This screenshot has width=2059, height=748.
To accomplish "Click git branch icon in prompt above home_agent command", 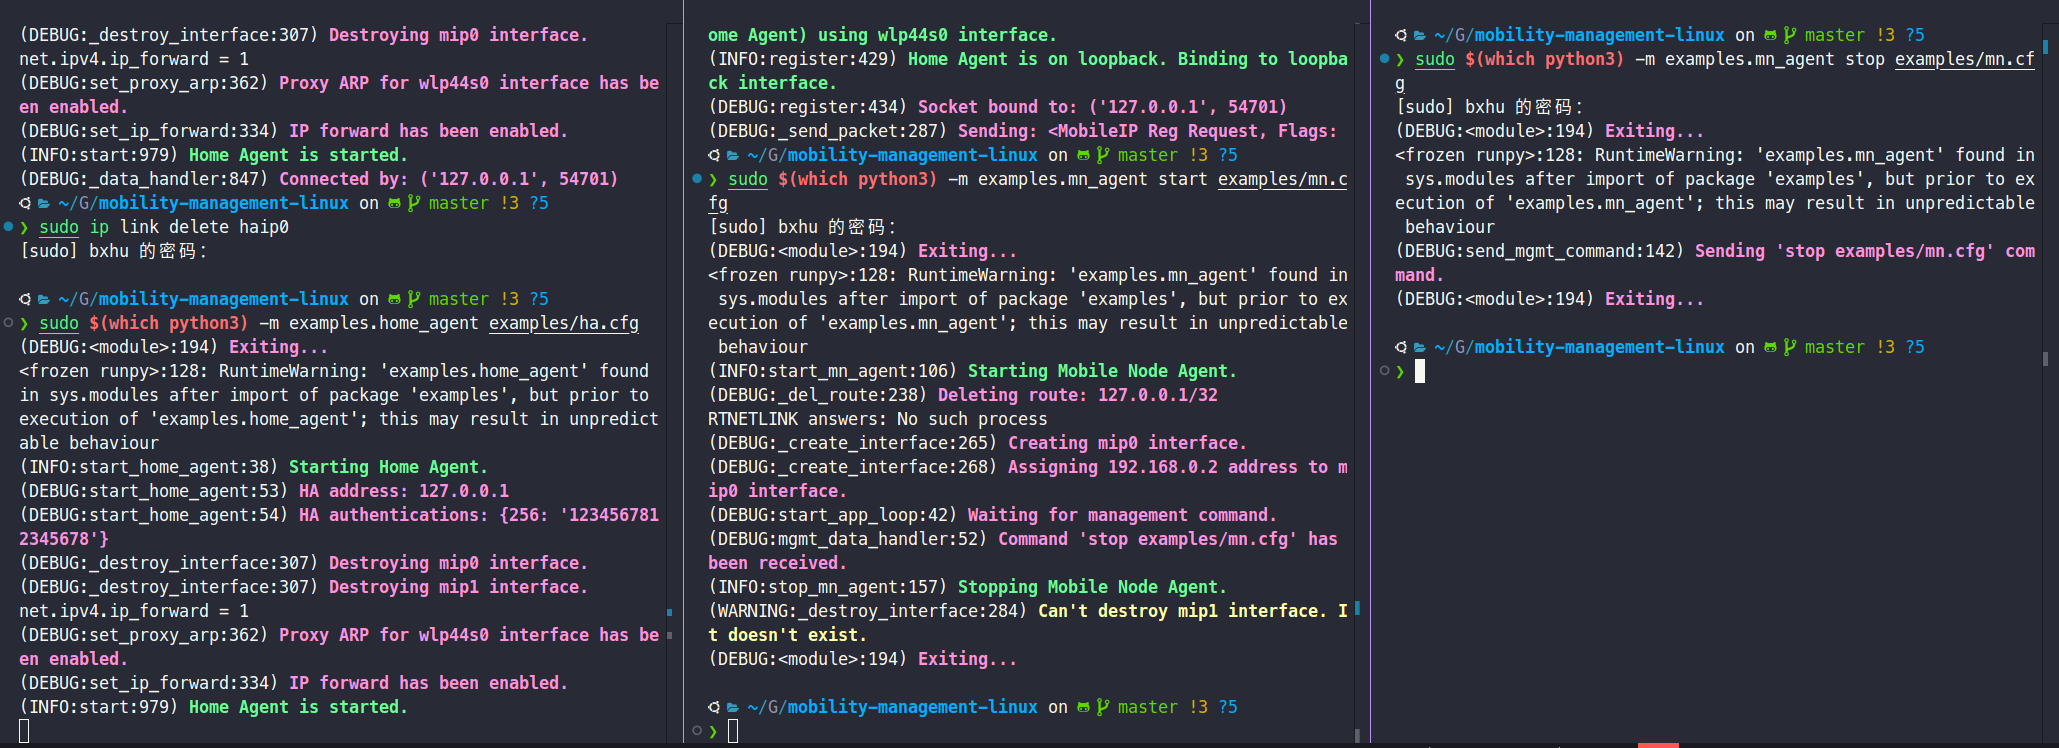I will pos(414,299).
